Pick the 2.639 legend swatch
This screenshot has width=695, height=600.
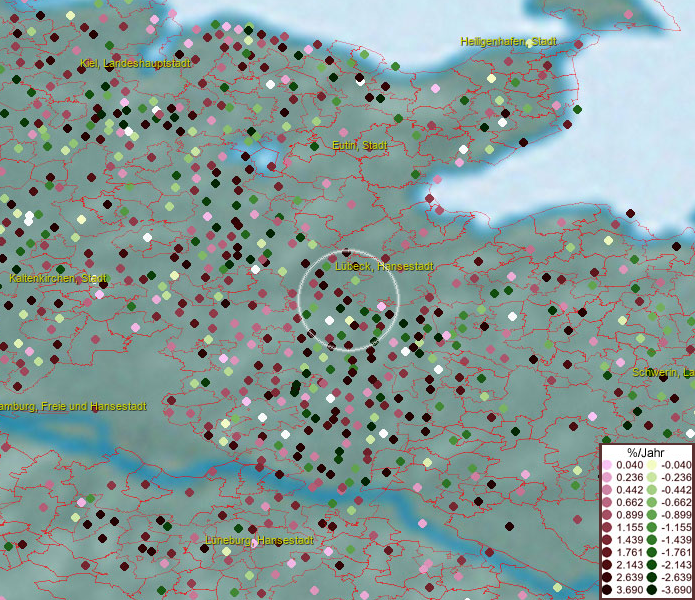point(607,577)
